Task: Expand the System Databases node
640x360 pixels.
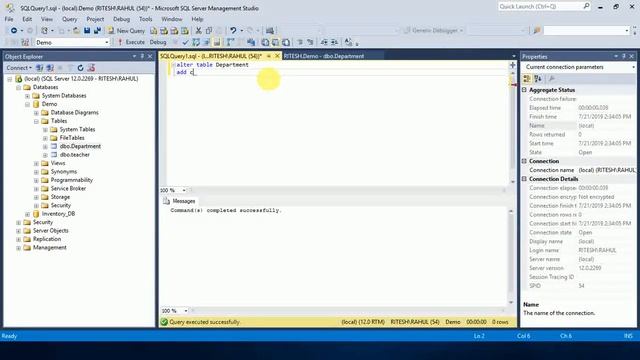Action: tap(27, 96)
